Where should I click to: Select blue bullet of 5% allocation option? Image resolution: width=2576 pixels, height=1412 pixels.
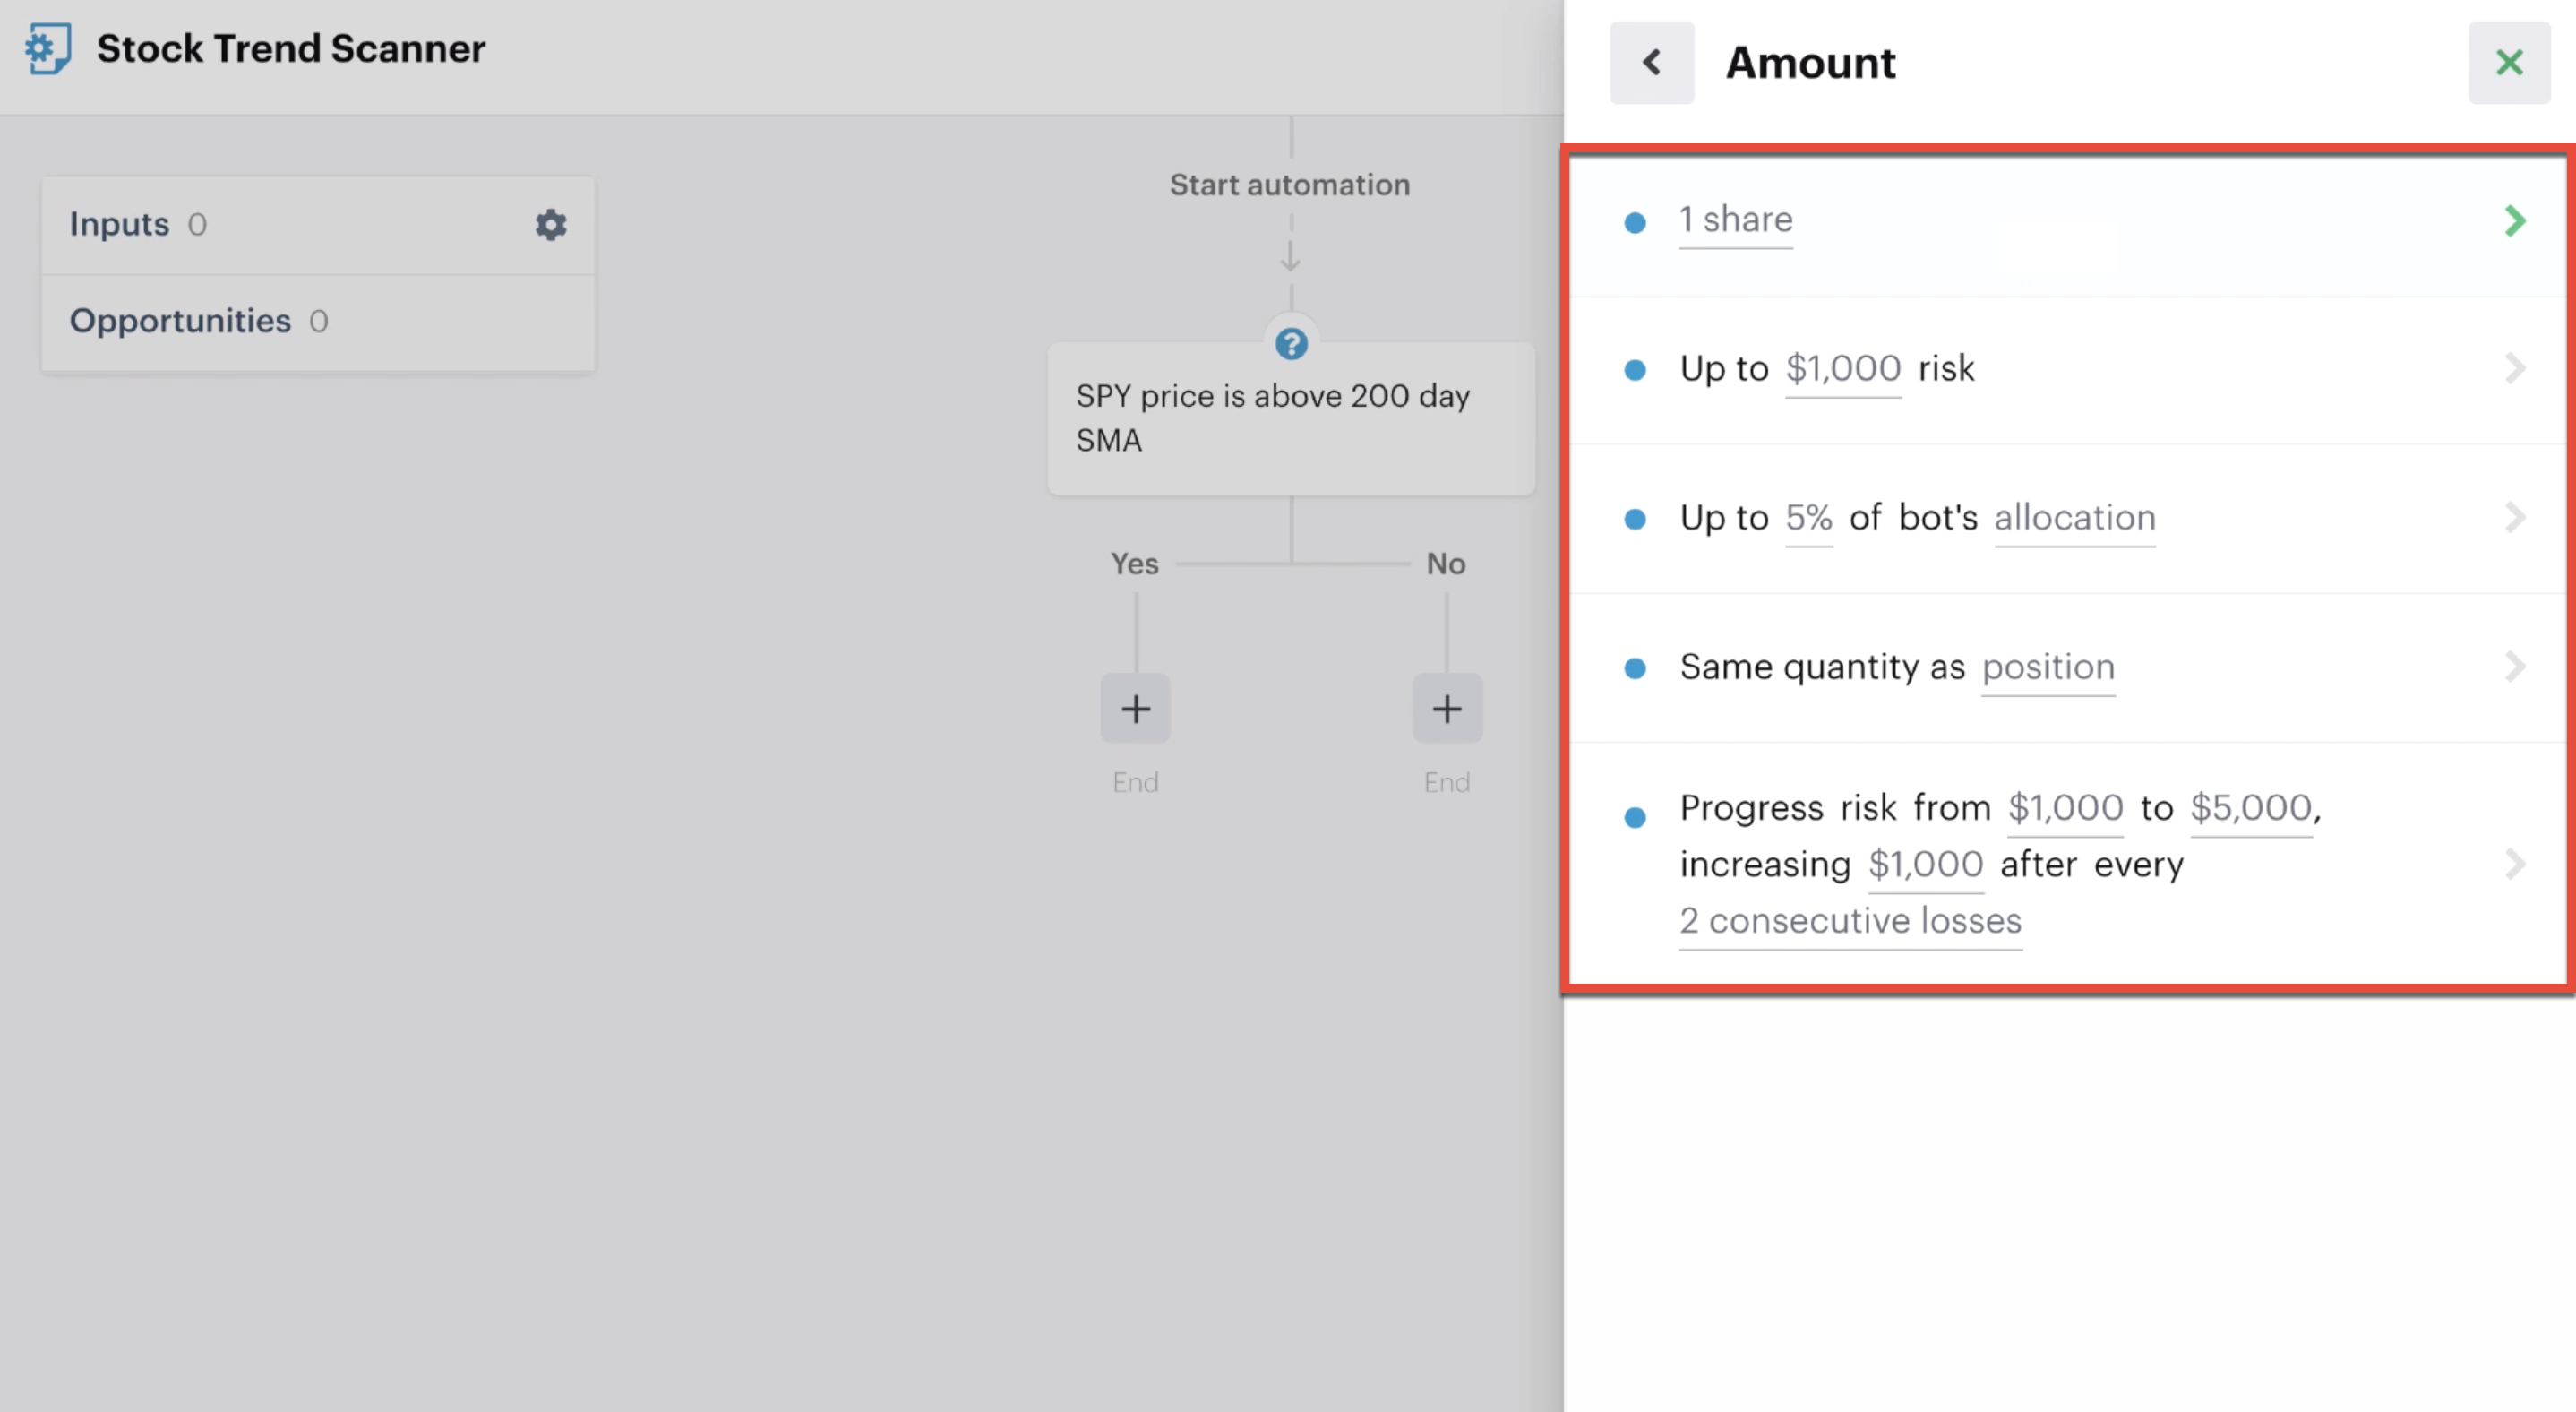click(1635, 519)
